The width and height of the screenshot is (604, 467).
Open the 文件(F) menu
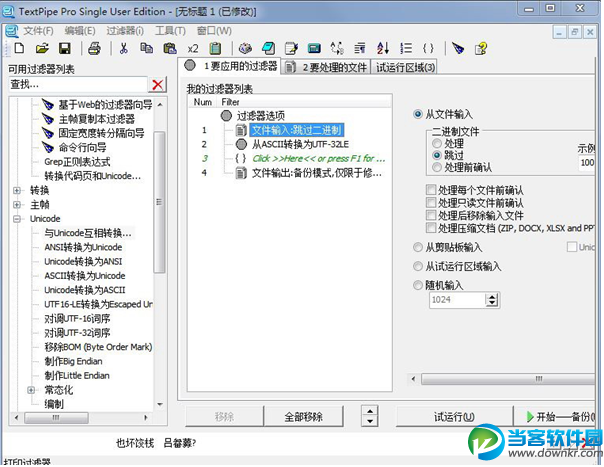tap(38, 31)
